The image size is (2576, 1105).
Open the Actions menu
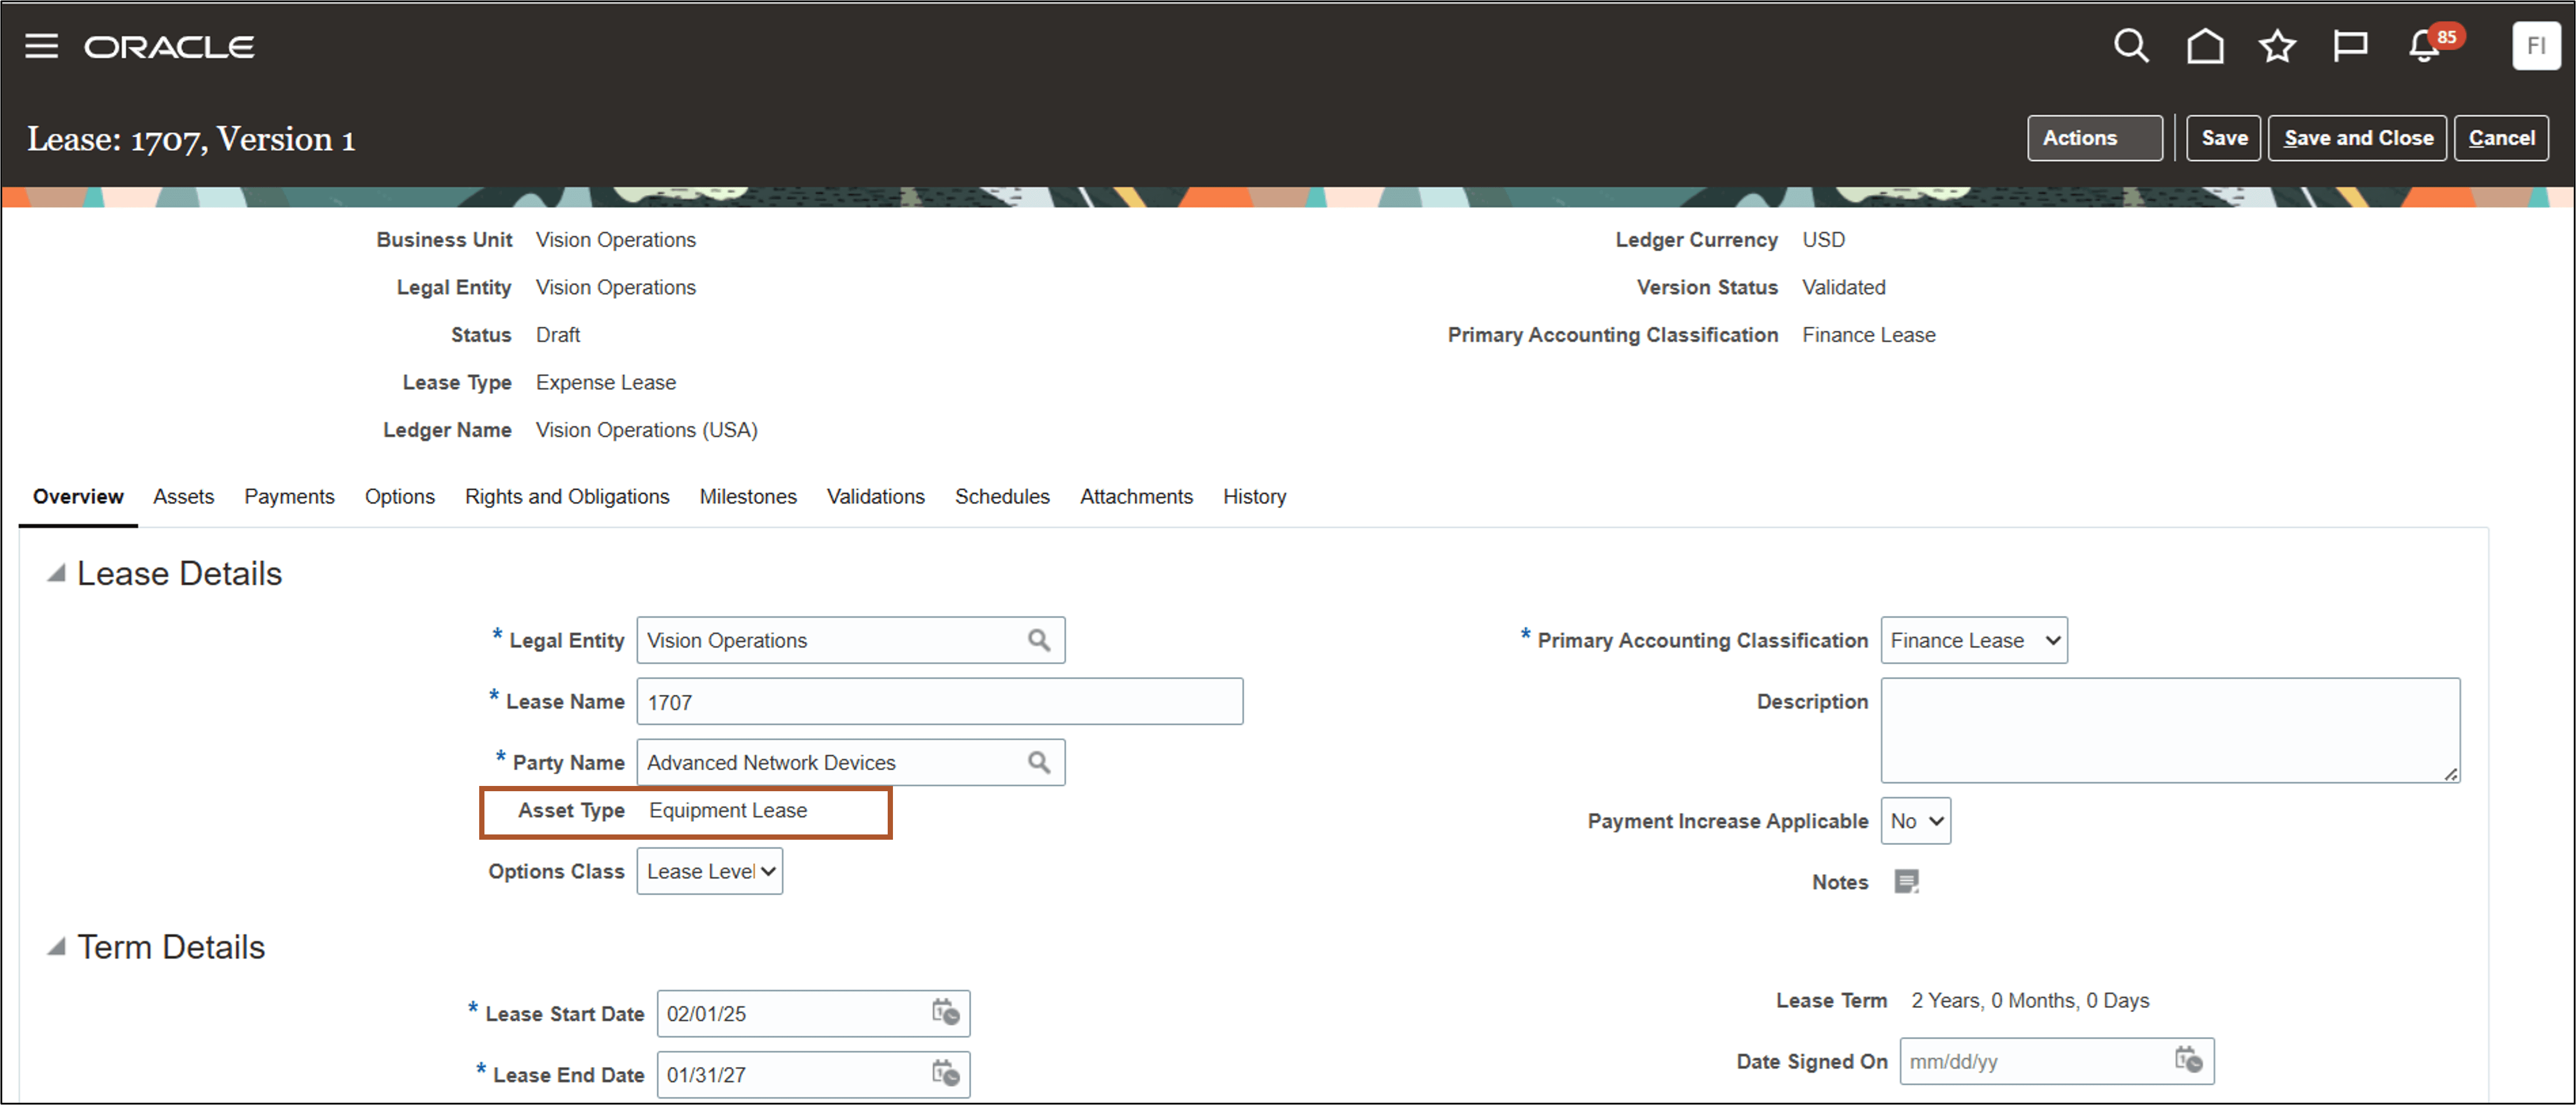(2094, 138)
